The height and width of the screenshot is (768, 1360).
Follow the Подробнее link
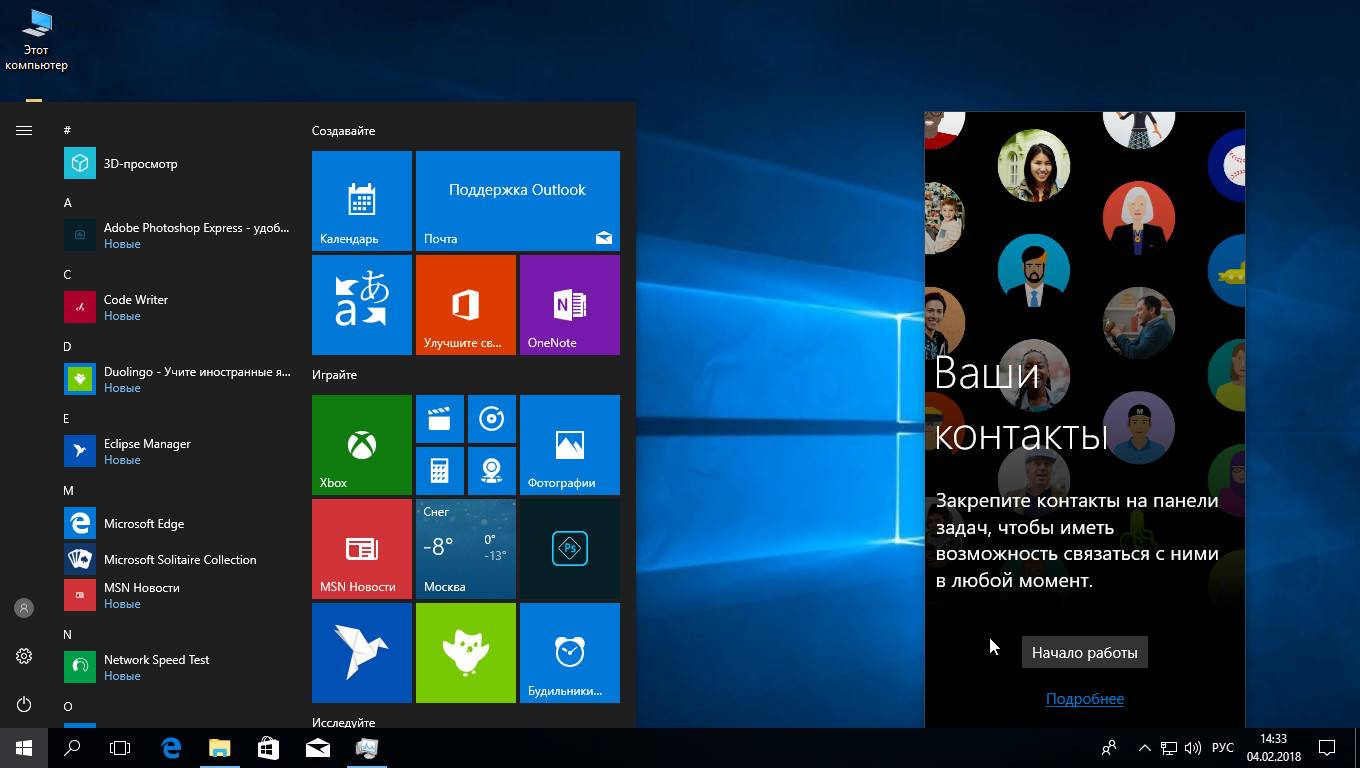pyautogui.click(x=1085, y=699)
